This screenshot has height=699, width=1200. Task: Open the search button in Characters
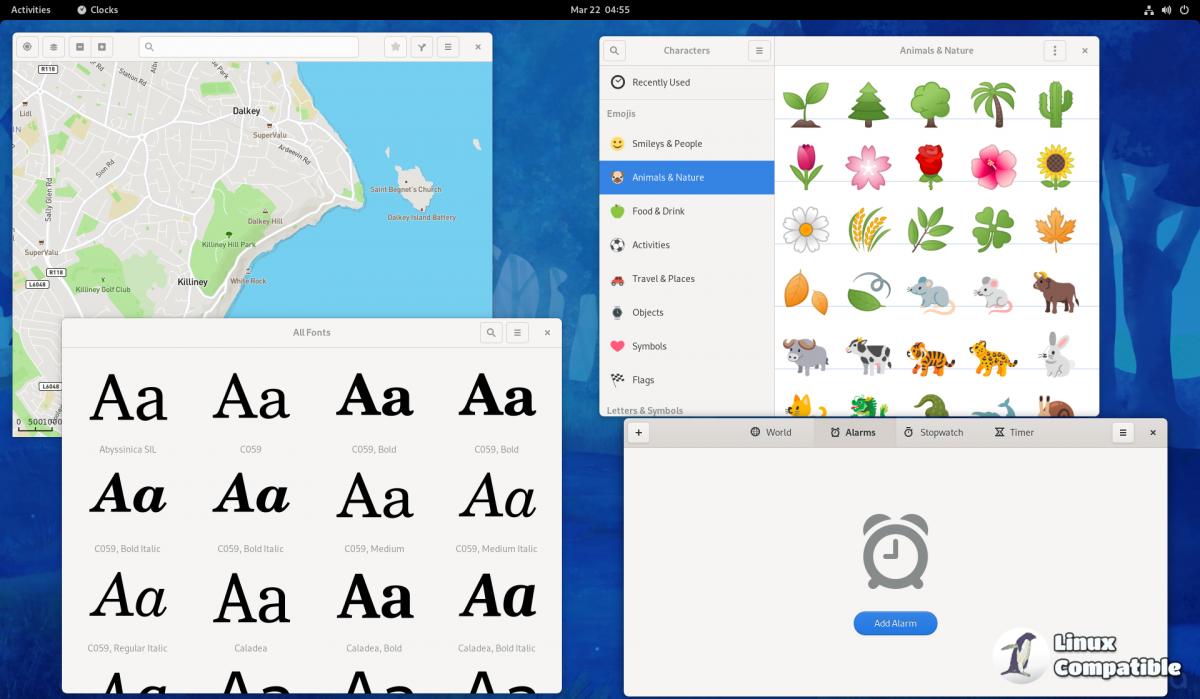[x=615, y=50]
